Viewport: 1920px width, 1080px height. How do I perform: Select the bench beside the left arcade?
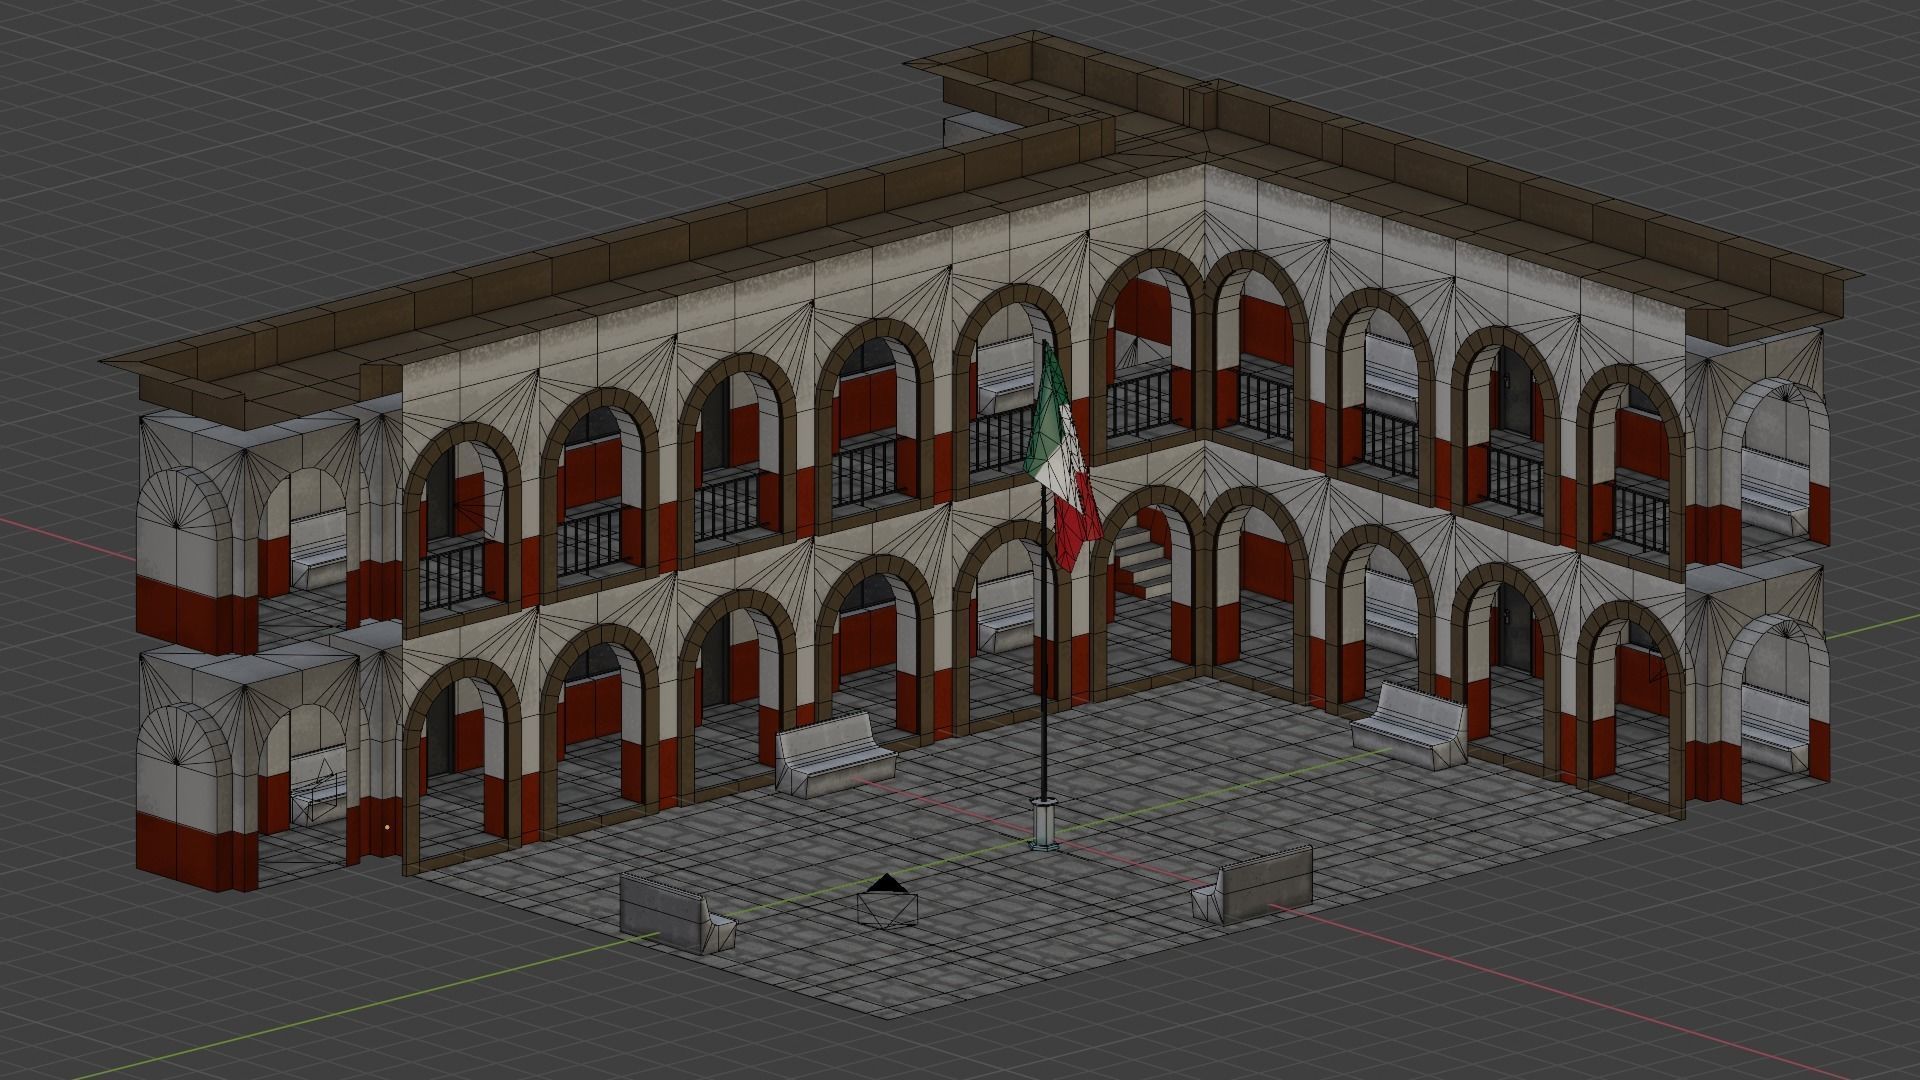pos(836,756)
